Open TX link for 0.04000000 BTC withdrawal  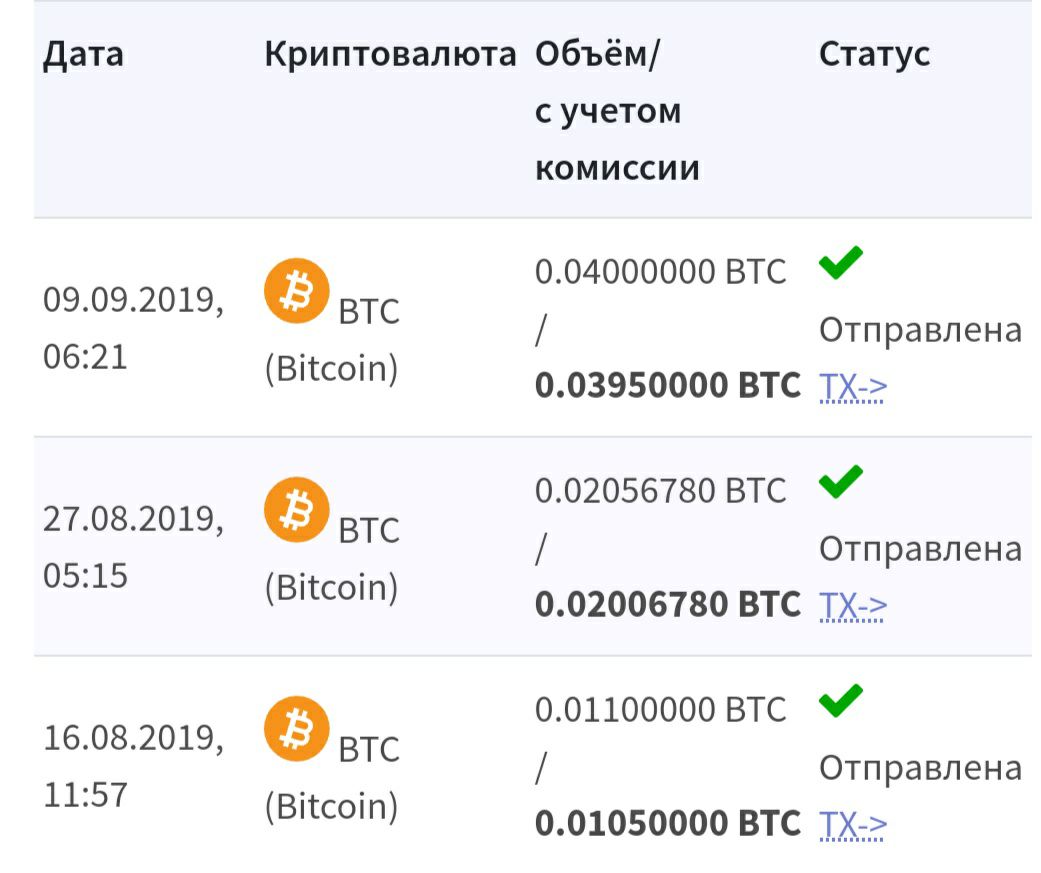(x=853, y=387)
